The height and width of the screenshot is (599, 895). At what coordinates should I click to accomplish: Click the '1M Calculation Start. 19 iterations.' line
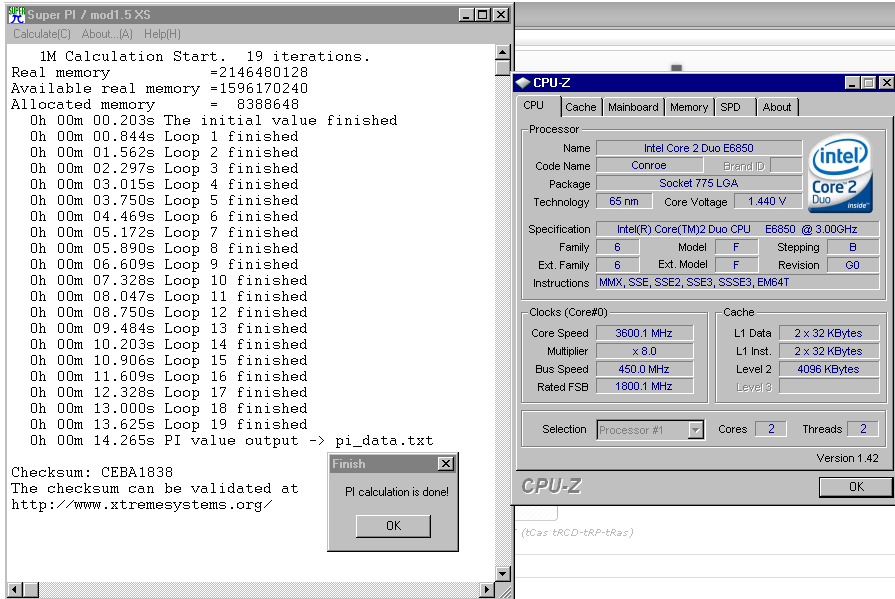(205, 57)
